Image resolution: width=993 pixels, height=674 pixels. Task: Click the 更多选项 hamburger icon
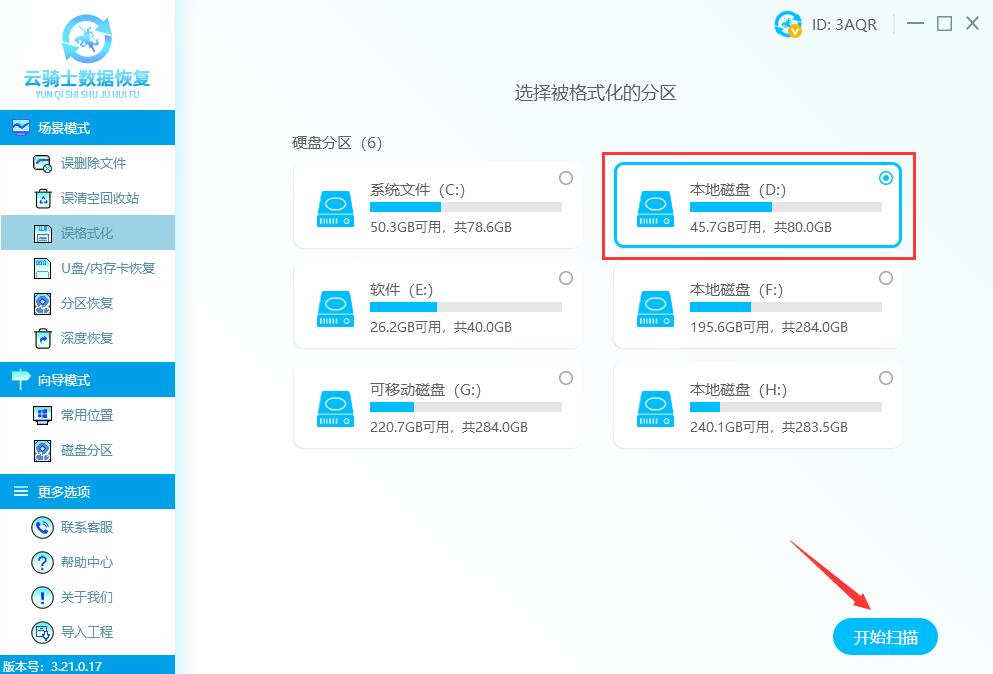pyautogui.click(x=21, y=492)
